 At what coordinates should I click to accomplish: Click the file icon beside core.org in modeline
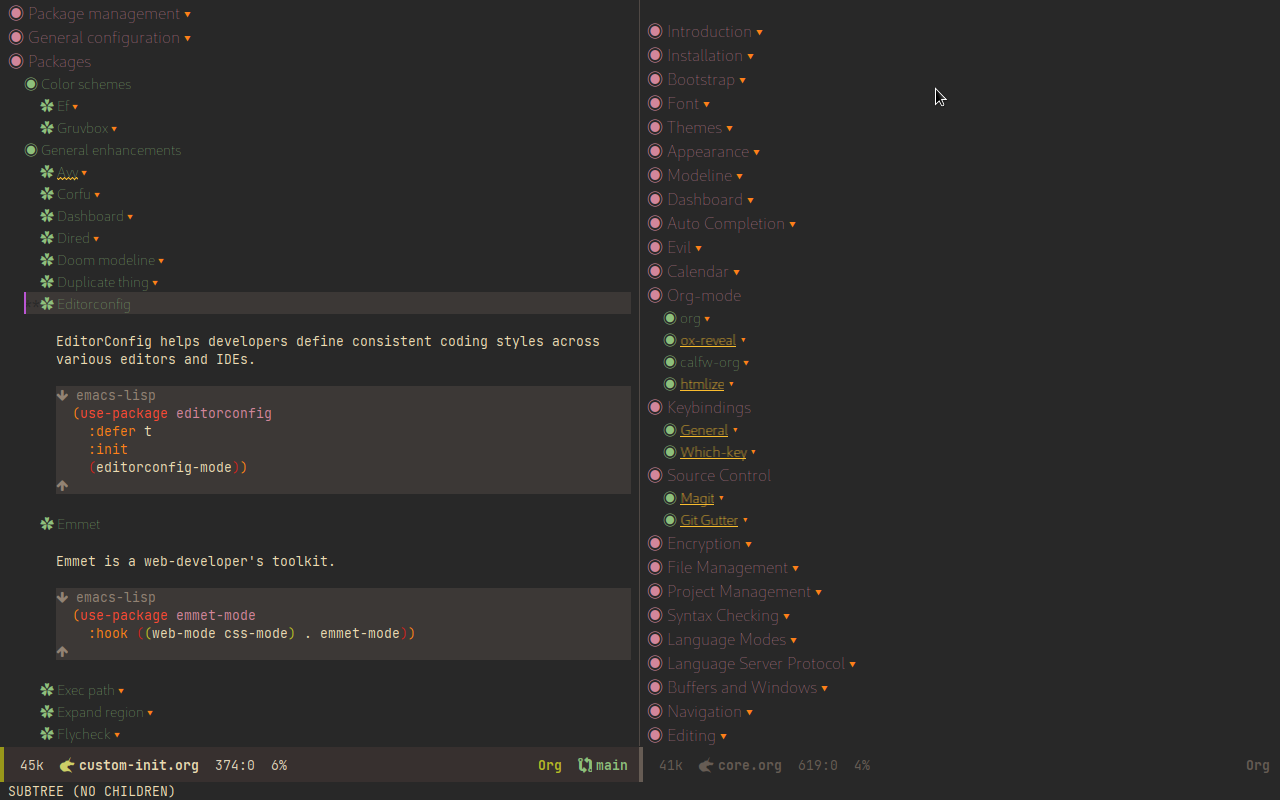(x=706, y=765)
